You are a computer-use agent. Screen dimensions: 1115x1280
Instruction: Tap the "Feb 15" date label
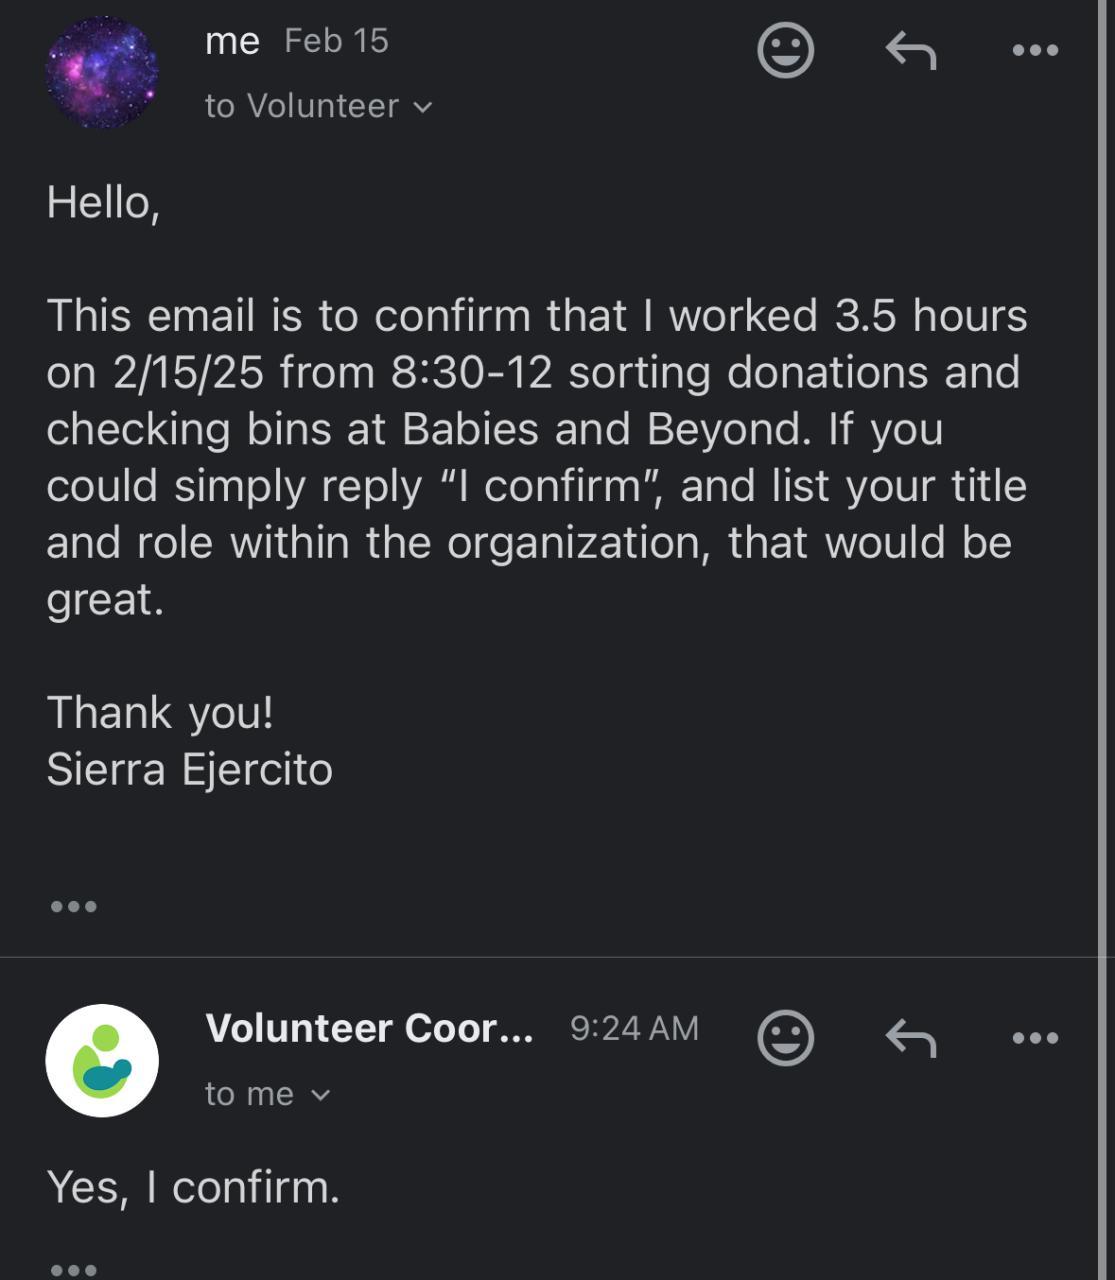[336, 41]
